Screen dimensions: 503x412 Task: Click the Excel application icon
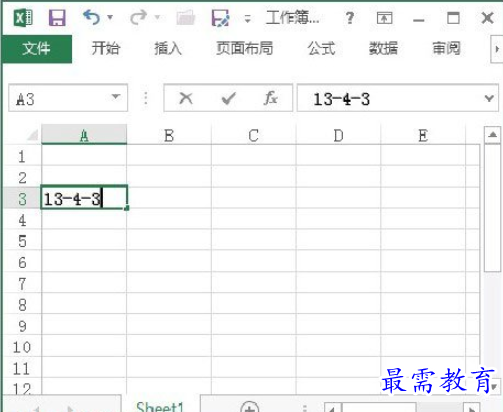23,18
